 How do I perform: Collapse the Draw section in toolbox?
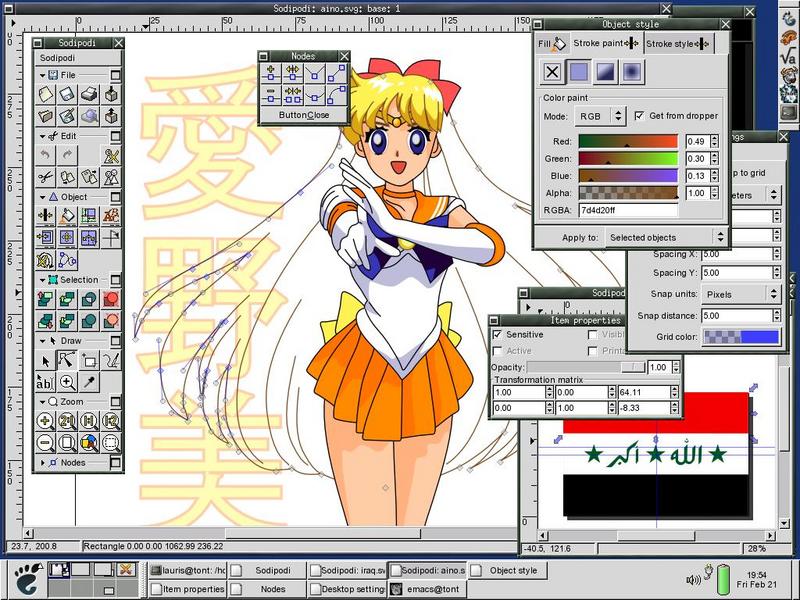click(42, 341)
